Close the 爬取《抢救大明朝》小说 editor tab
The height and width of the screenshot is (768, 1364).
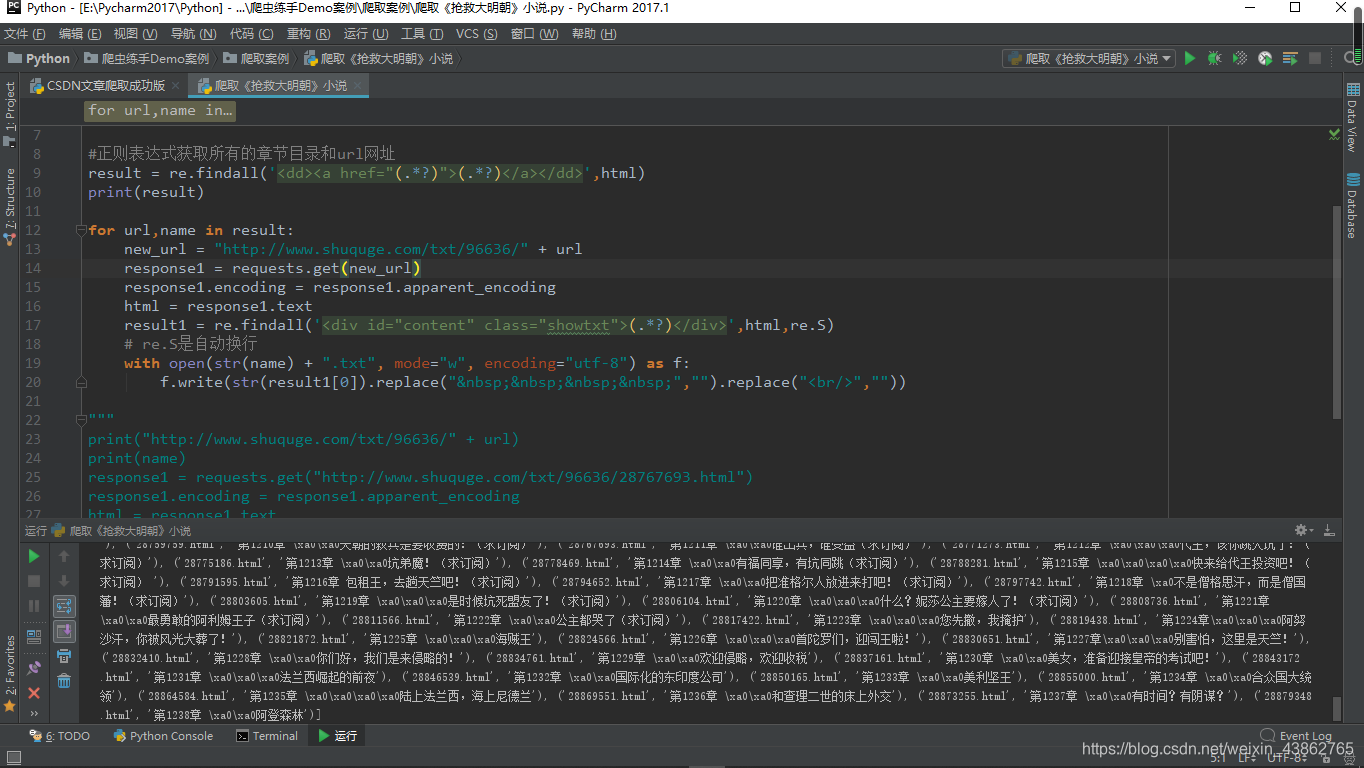click(358, 86)
